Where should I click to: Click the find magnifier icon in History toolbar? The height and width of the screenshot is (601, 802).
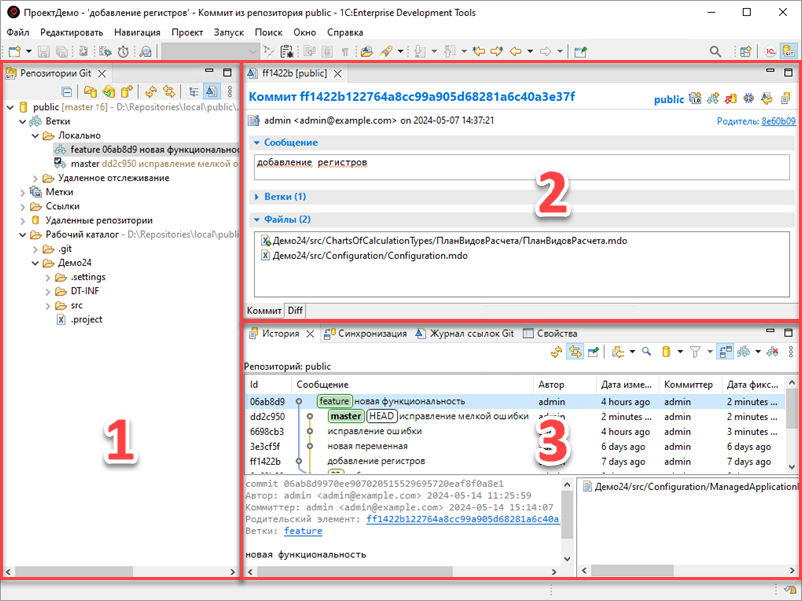[x=647, y=352]
